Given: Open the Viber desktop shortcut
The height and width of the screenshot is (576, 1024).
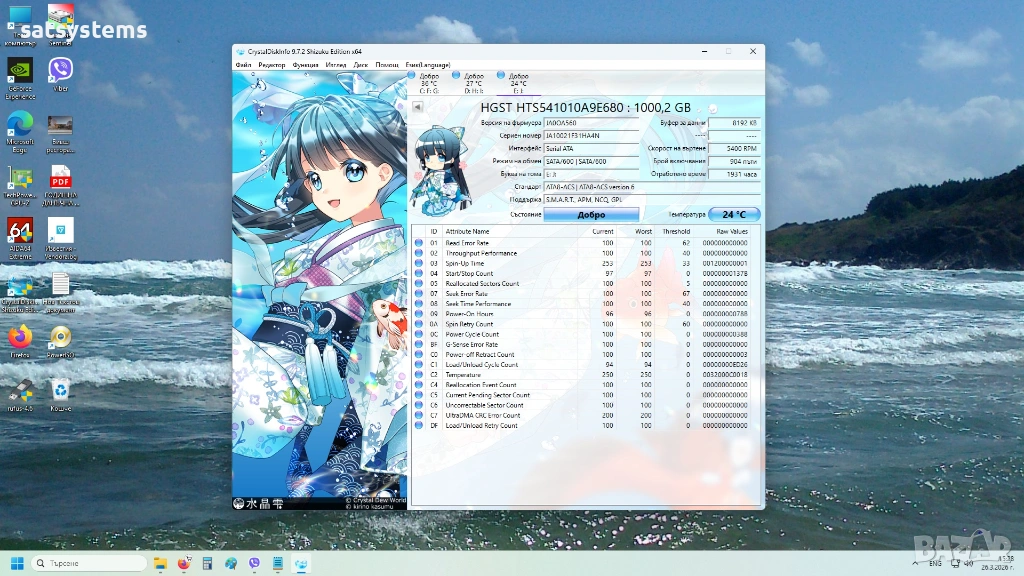Looking at the screenshot, I should coord(60,74).
